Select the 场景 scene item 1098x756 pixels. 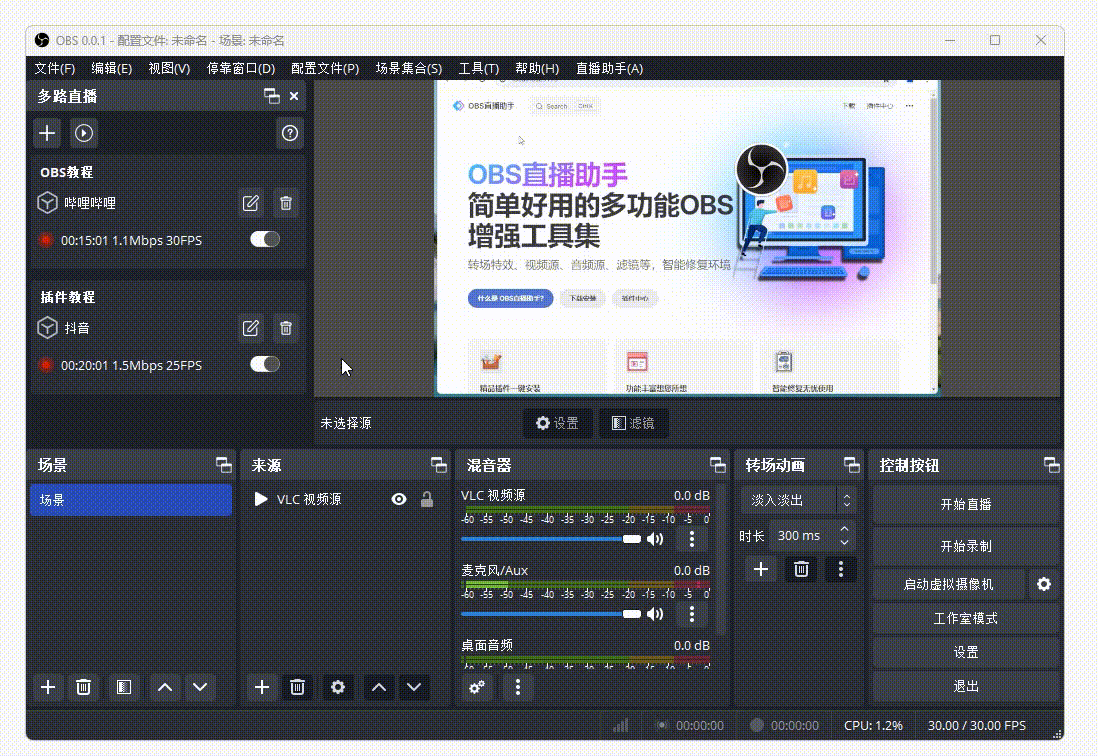click(131, 500)
